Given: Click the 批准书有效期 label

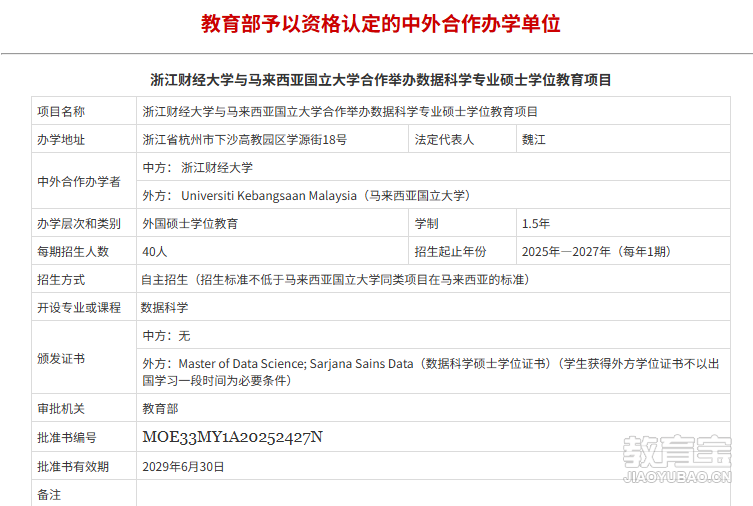Looking at the screenshot, I should tap(73, 466).
